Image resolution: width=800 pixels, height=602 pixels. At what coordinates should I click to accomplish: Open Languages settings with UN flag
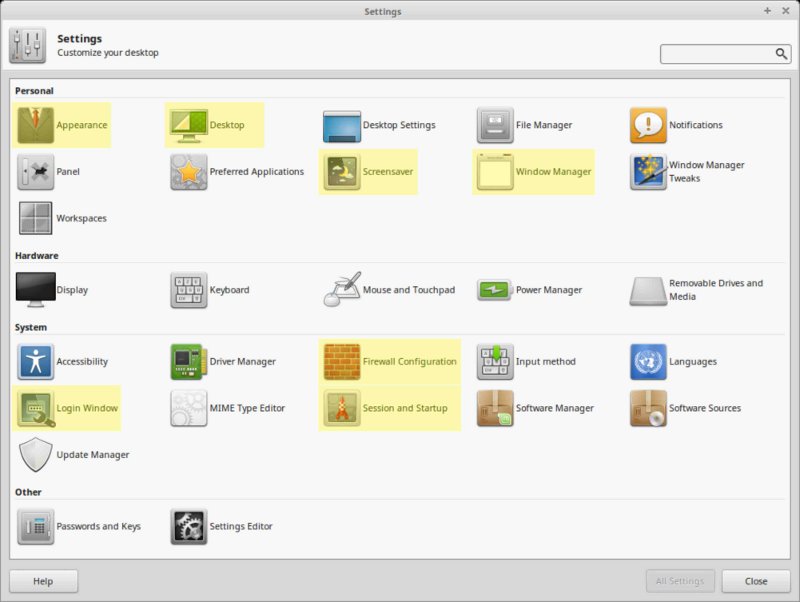(648, 362)
